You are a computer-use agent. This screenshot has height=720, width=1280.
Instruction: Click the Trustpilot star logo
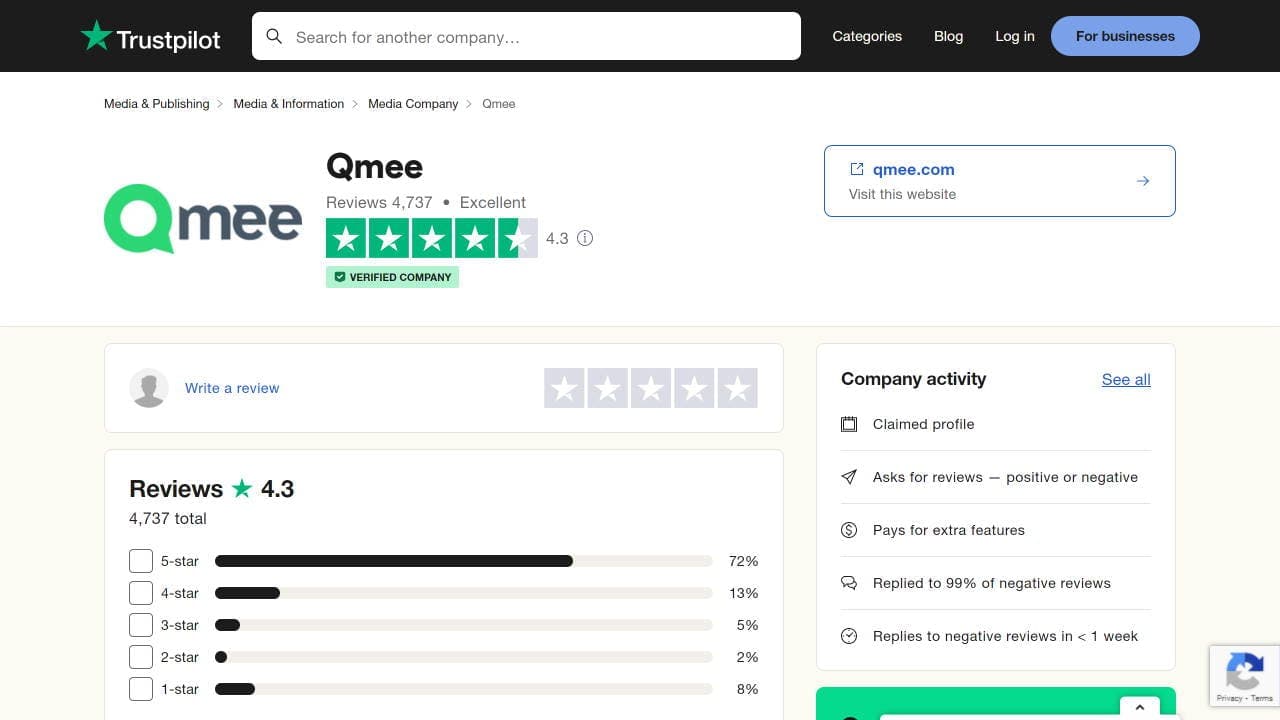pos(97,36)
